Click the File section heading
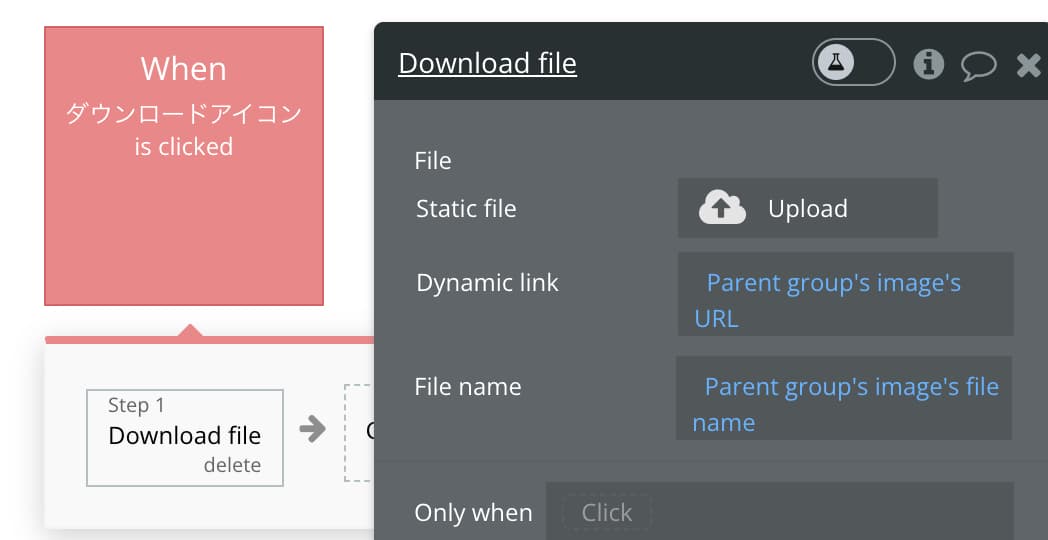This screenshot has width=1048, height=540. click(x=432, y=160)
